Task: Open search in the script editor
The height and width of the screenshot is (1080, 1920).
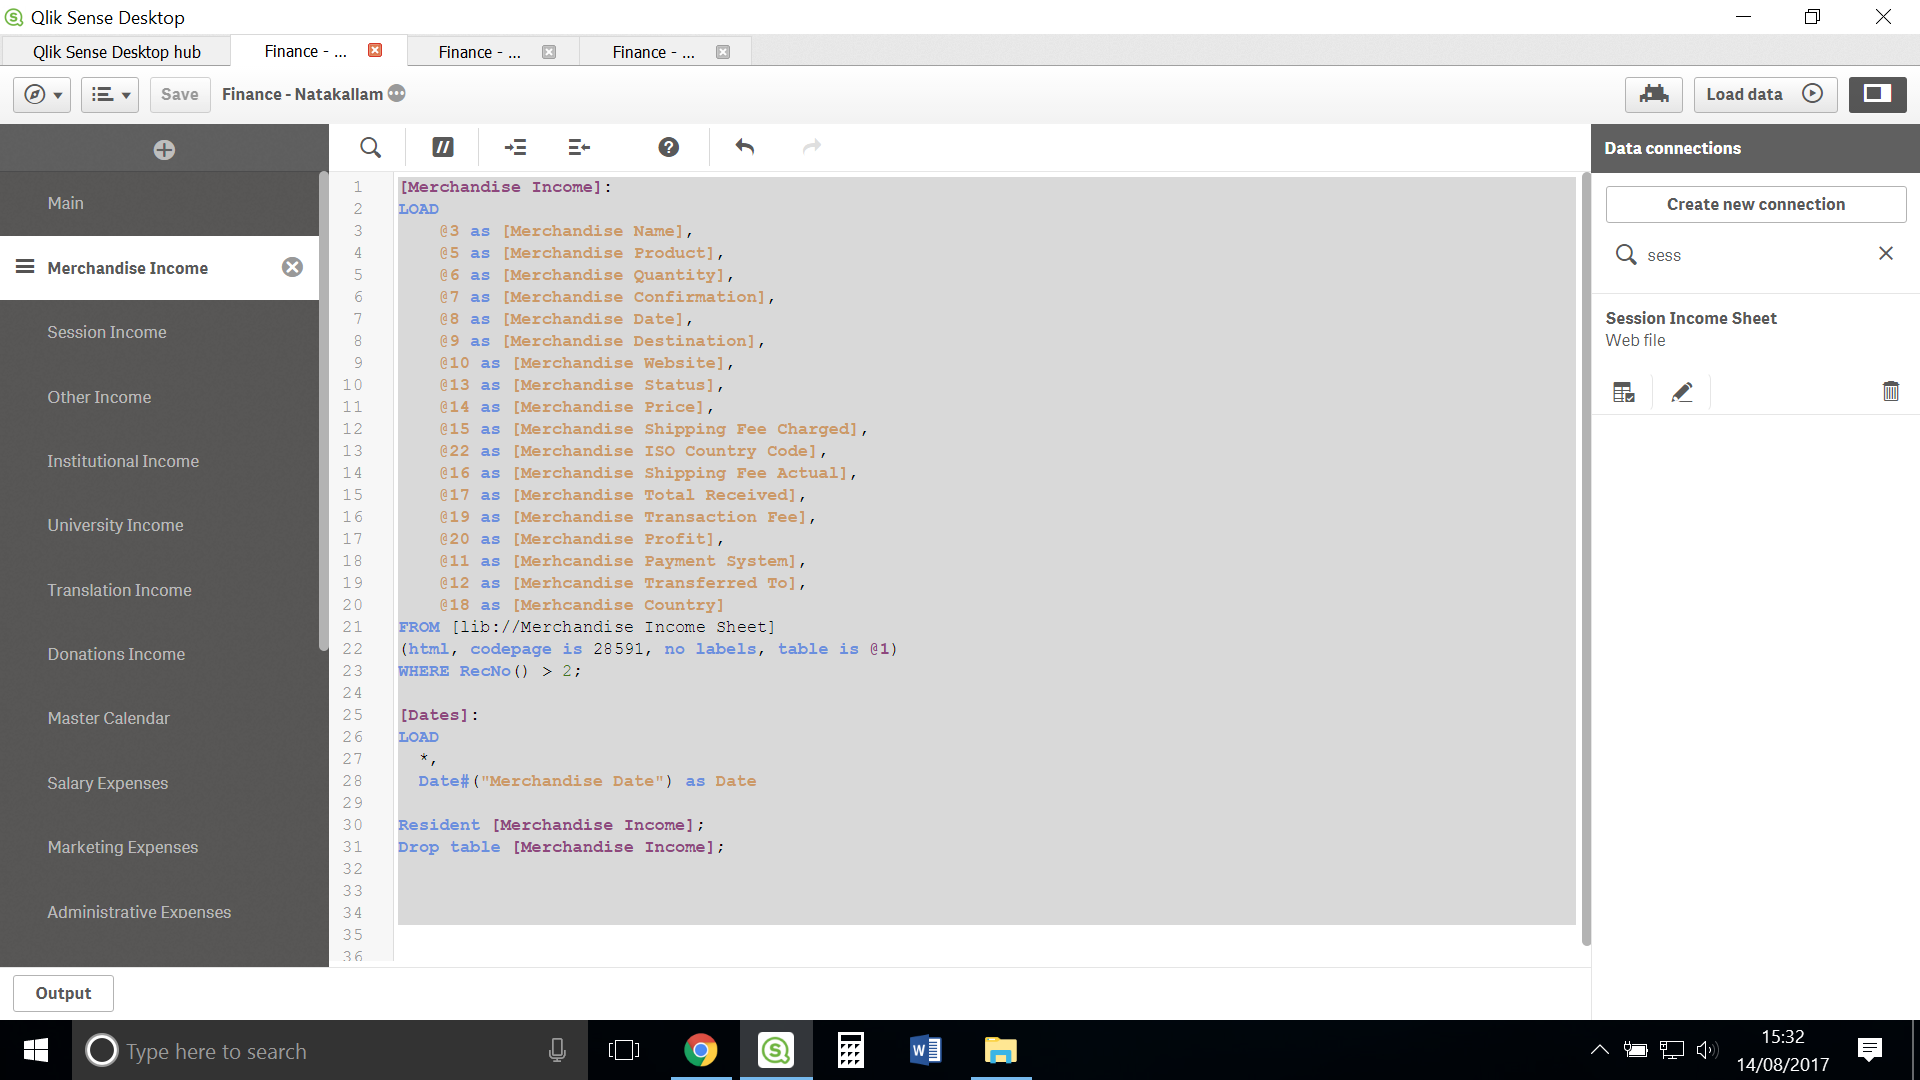Action: point(370,147)
